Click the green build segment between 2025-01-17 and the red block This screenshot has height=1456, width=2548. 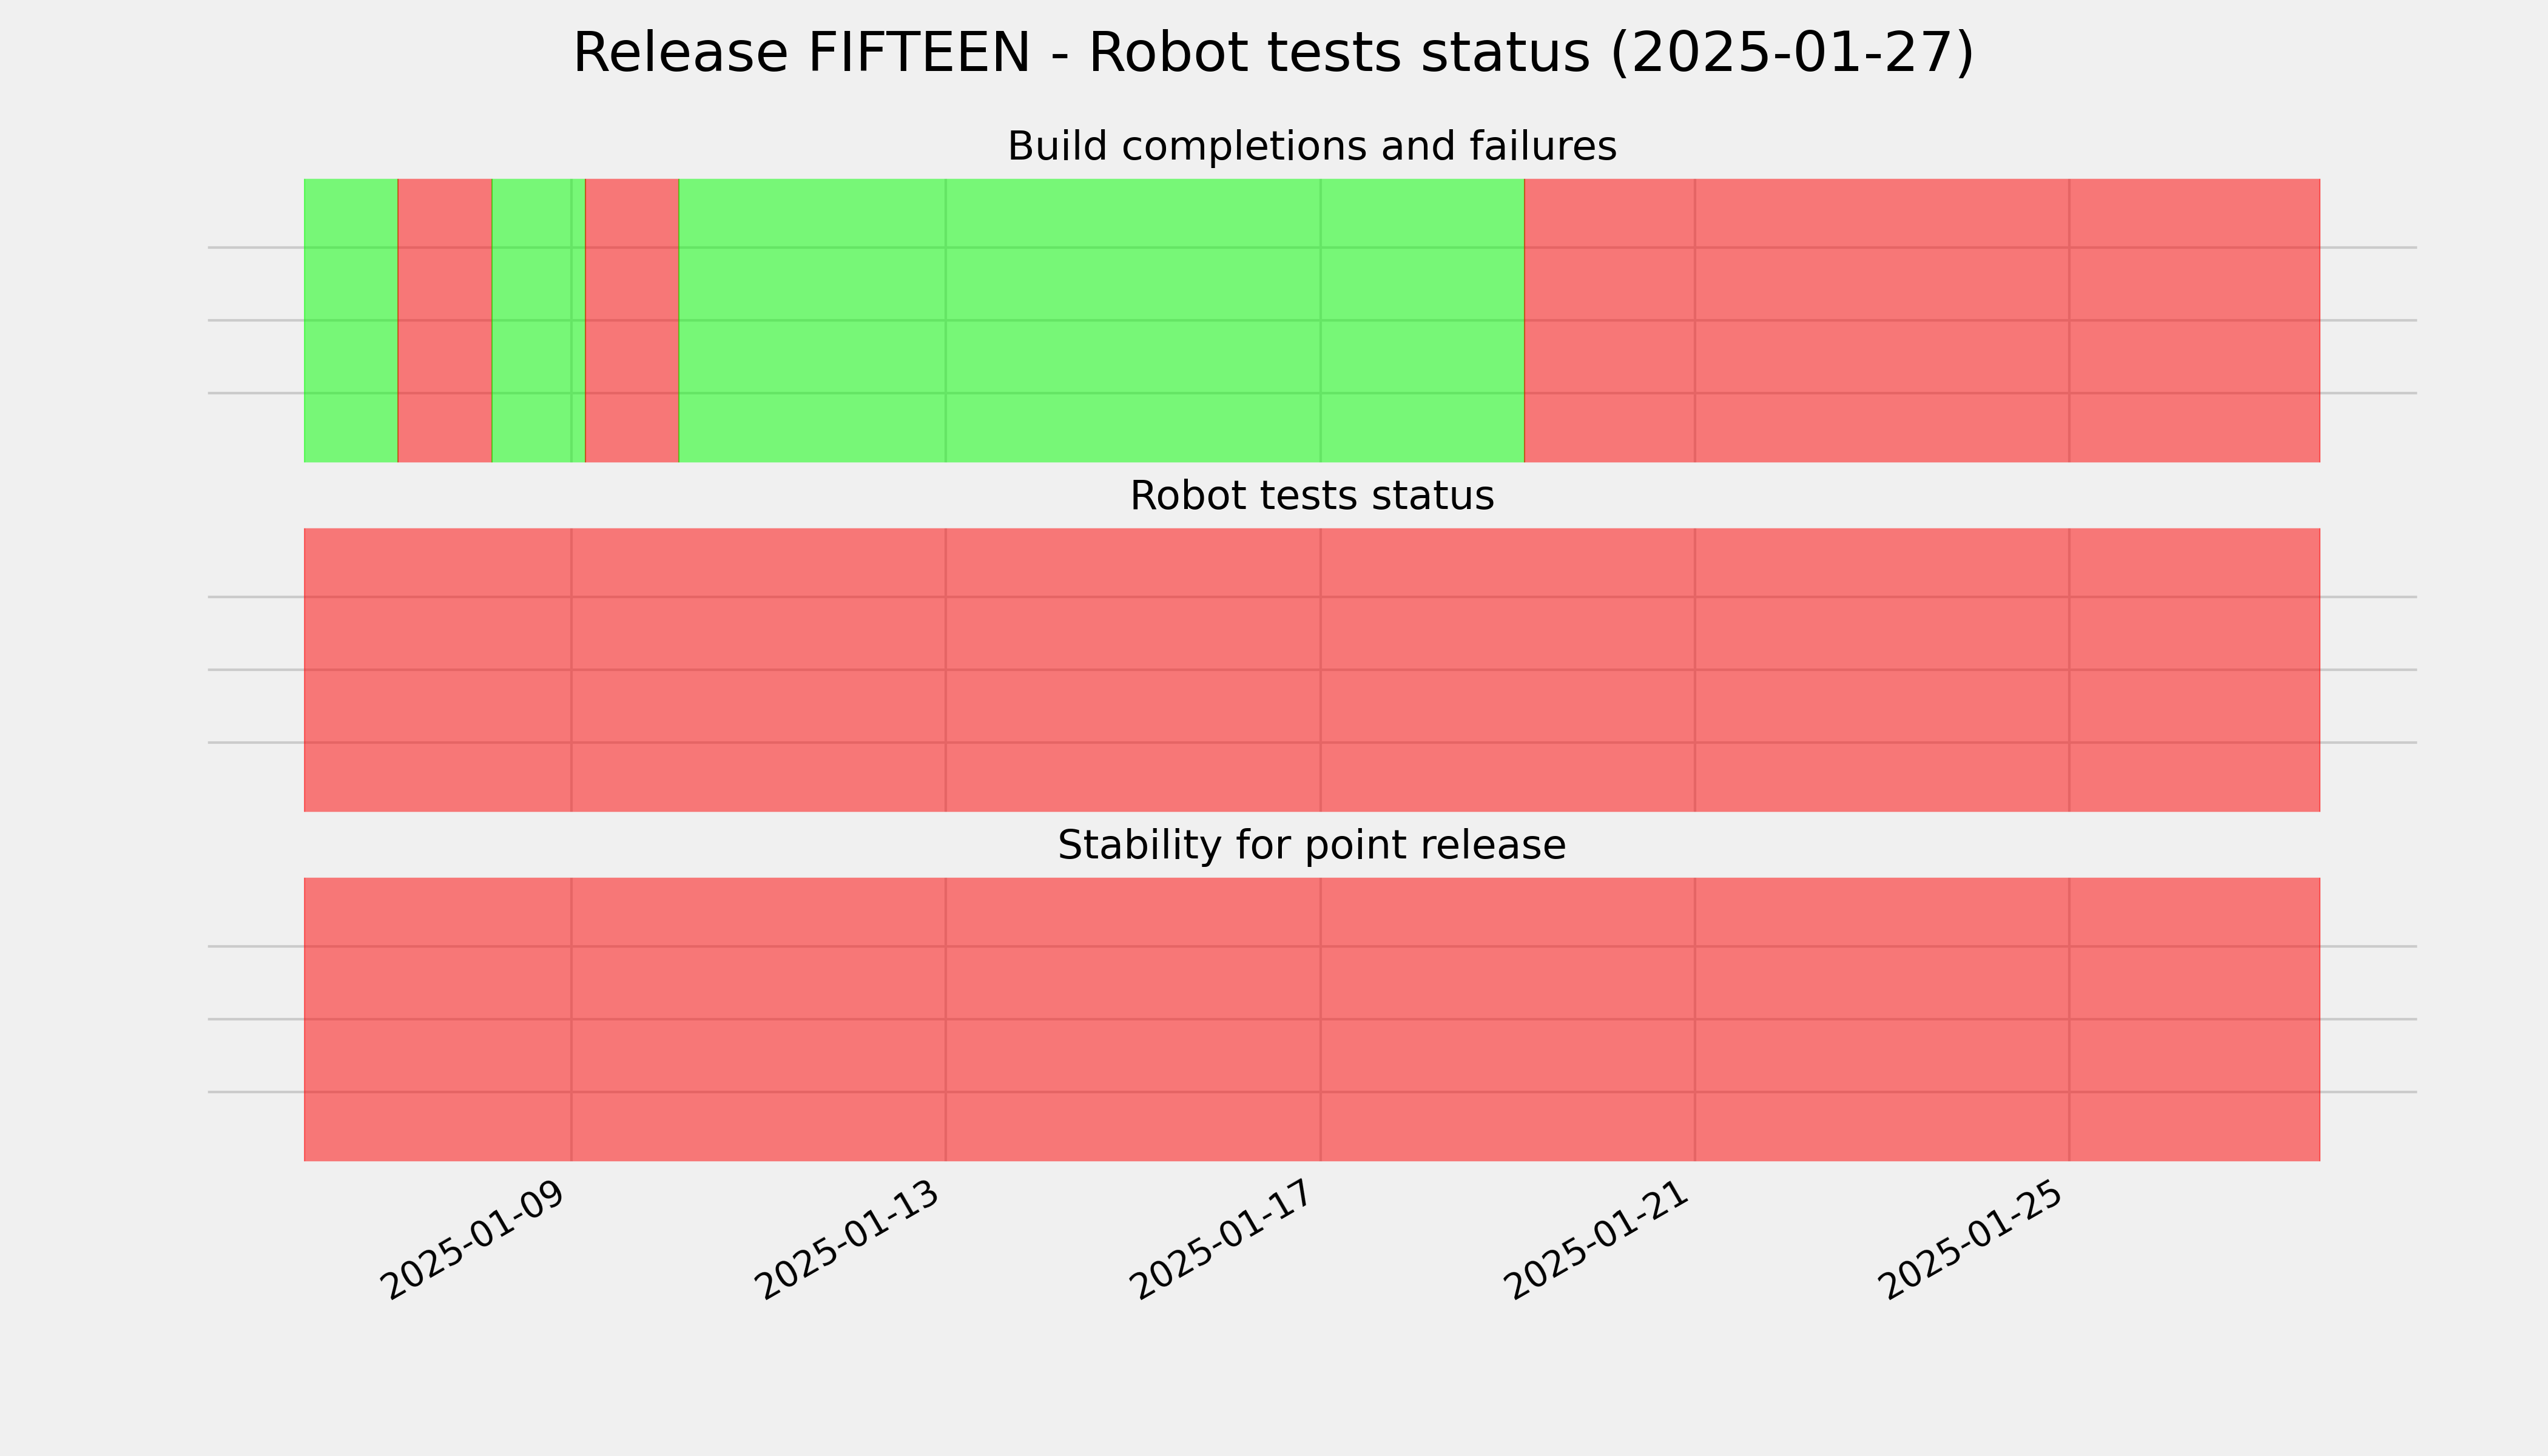click(x=1422, y=320)
